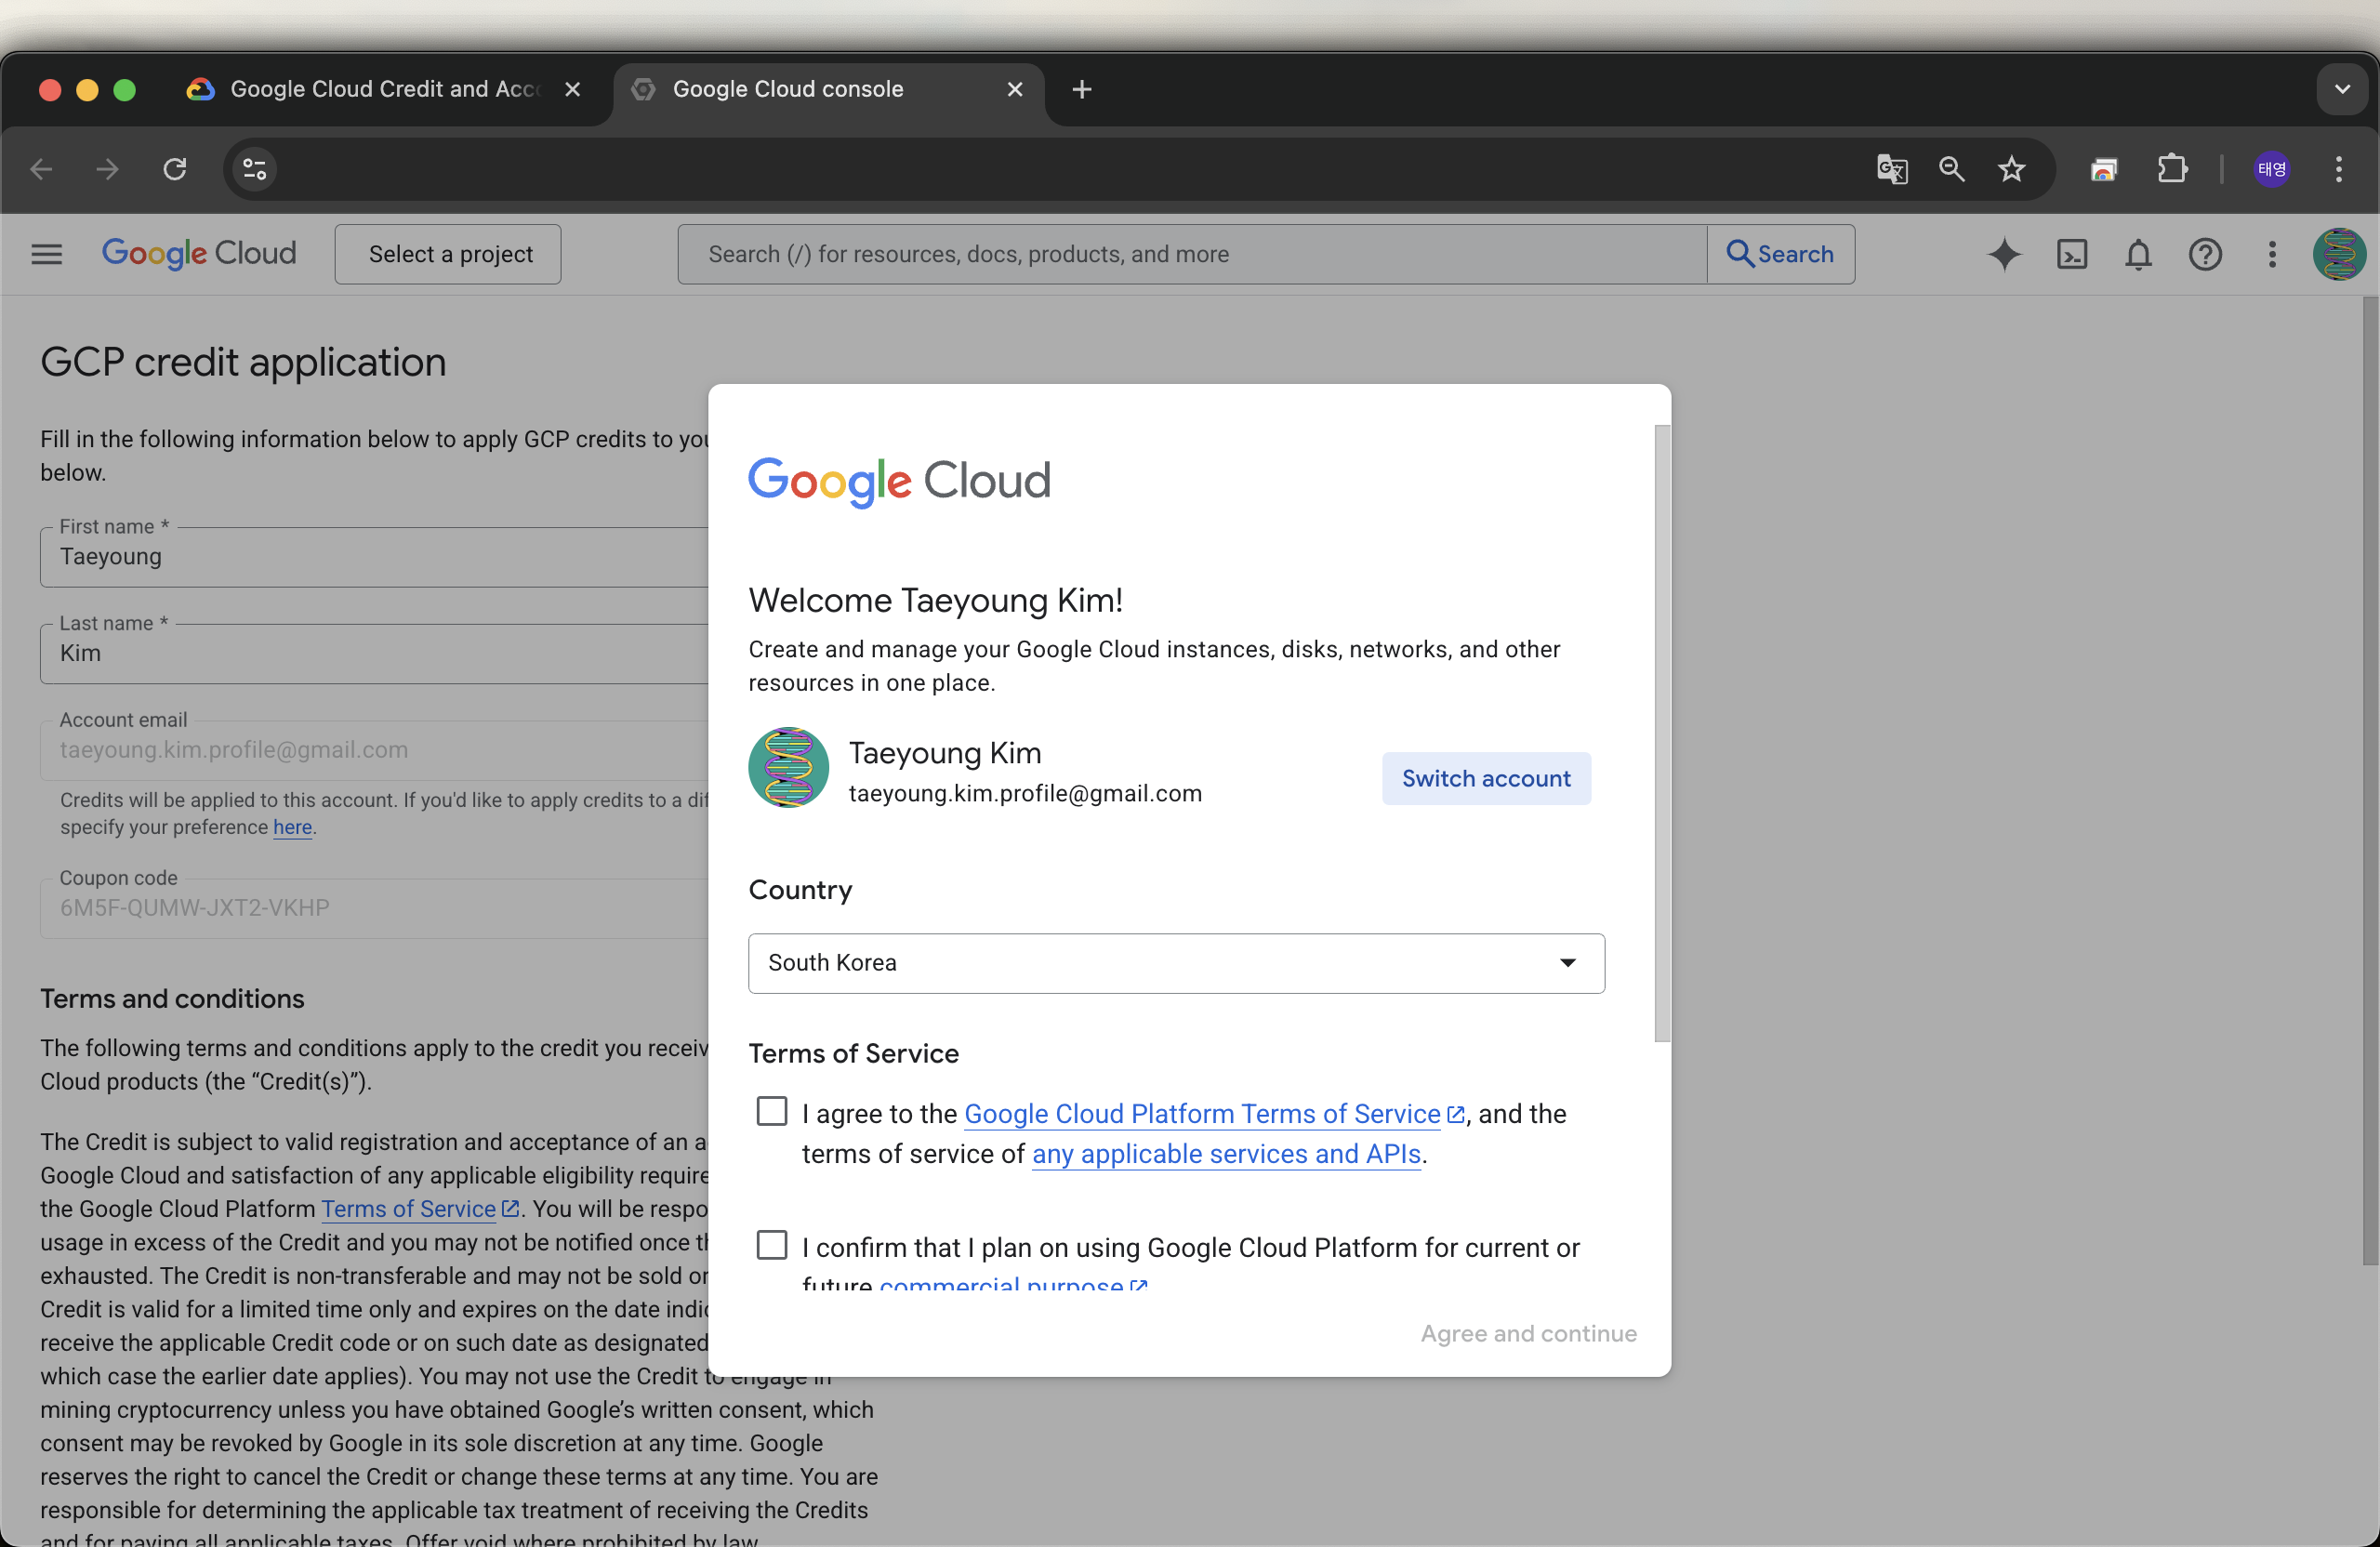This screenshot has width=2380, height=1547.
Task: Check the commercial purpose confirmation box
Action: (771, 1246)
